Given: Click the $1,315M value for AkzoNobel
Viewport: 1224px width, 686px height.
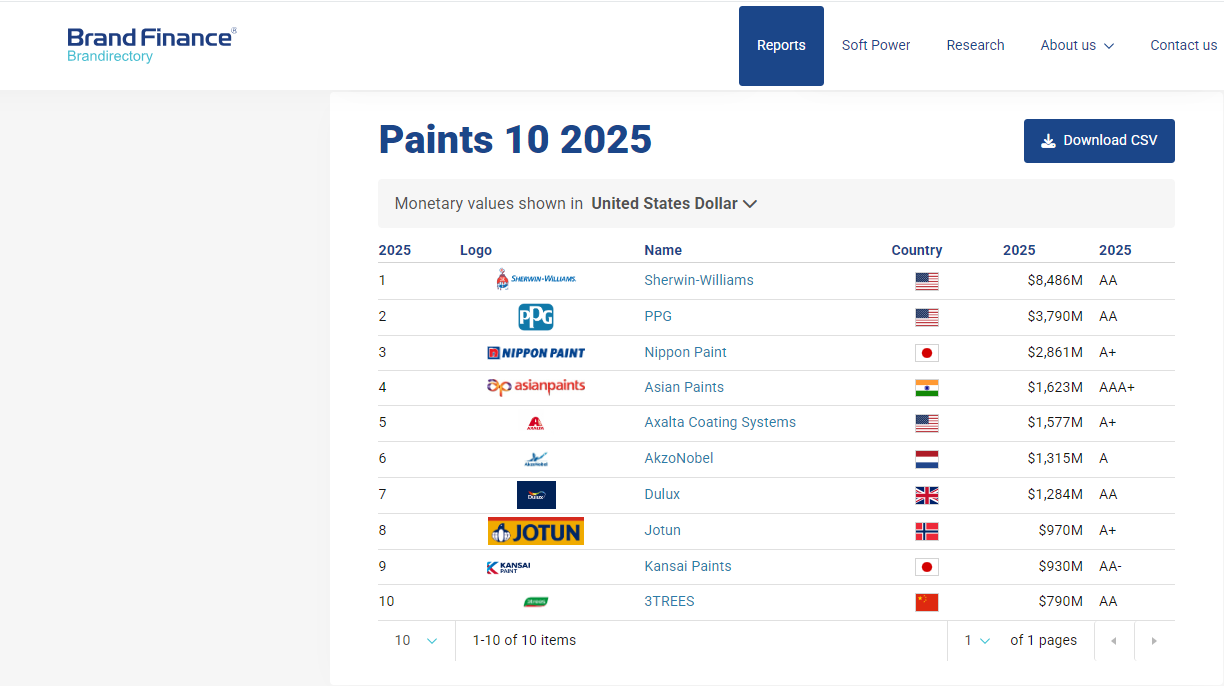Looking at the screenshot, I should 1055,458.
